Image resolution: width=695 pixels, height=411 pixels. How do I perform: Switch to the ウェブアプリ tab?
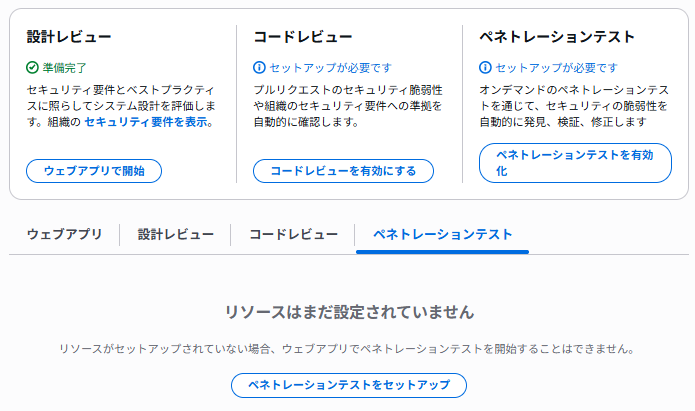point(64,235)
